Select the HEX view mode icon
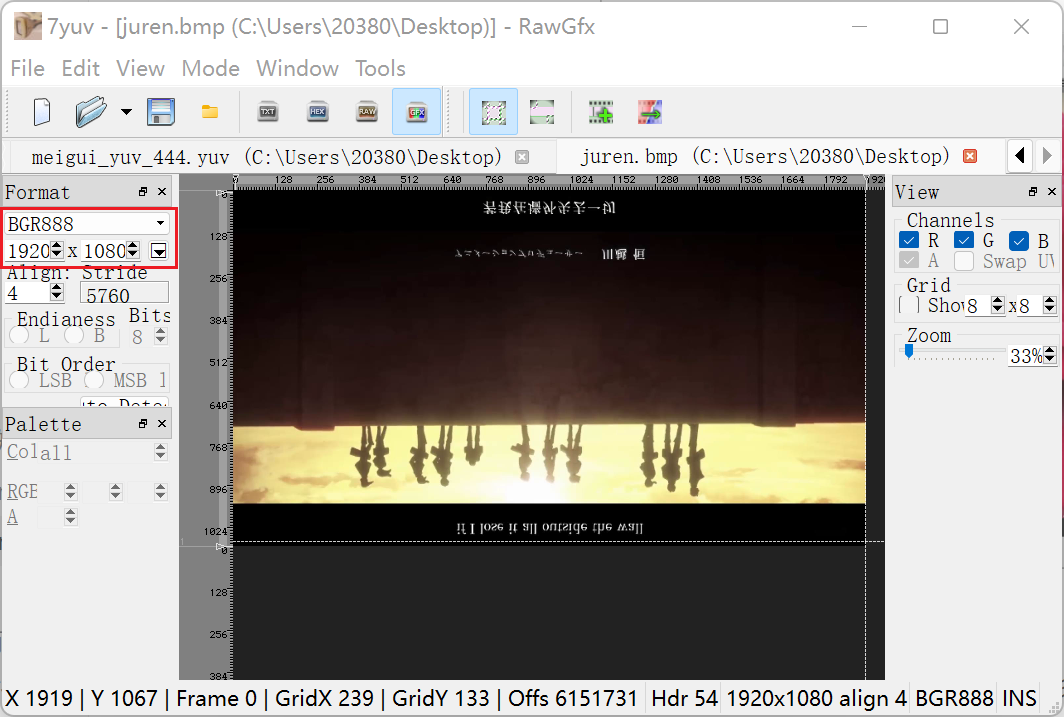Image resolution: width=1064 pixels, height=717 pixels. tap(317, 112)
